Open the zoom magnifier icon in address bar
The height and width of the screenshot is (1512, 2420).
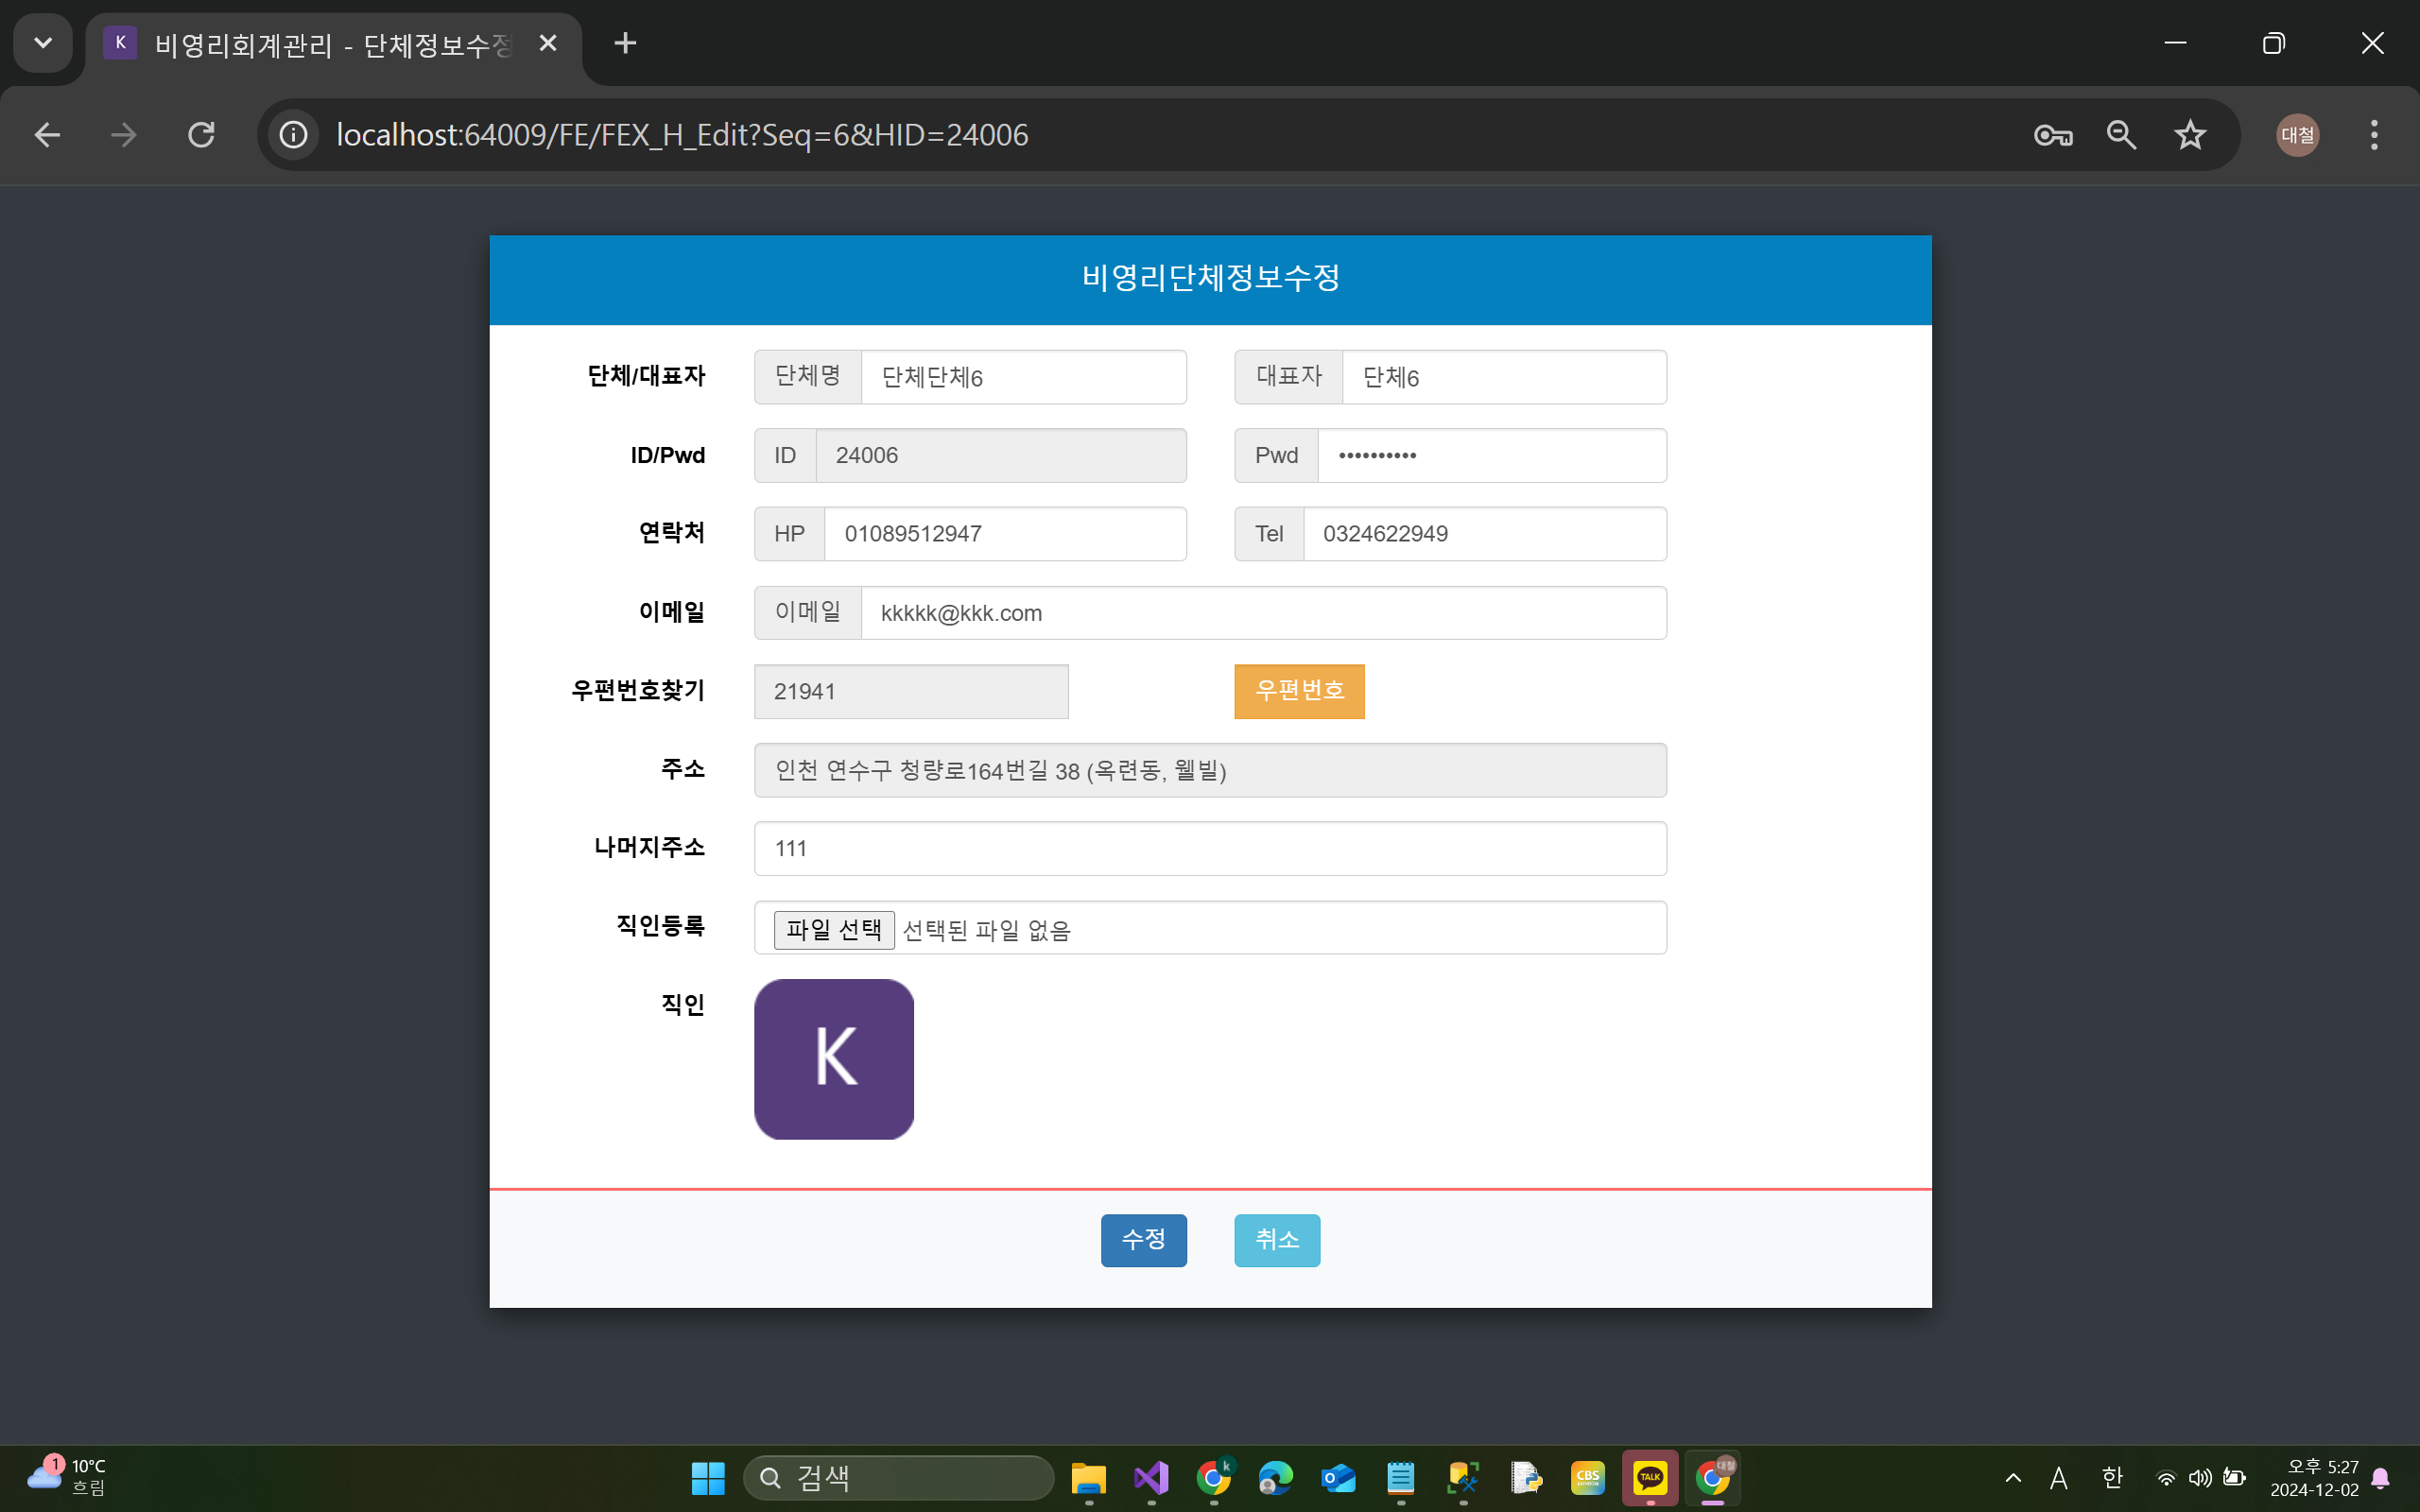(x=2121, y=135)
